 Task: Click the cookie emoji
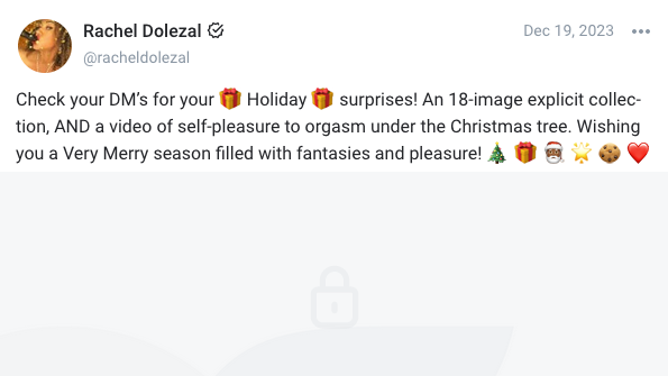pyautogui.click(x=610, y=153)
